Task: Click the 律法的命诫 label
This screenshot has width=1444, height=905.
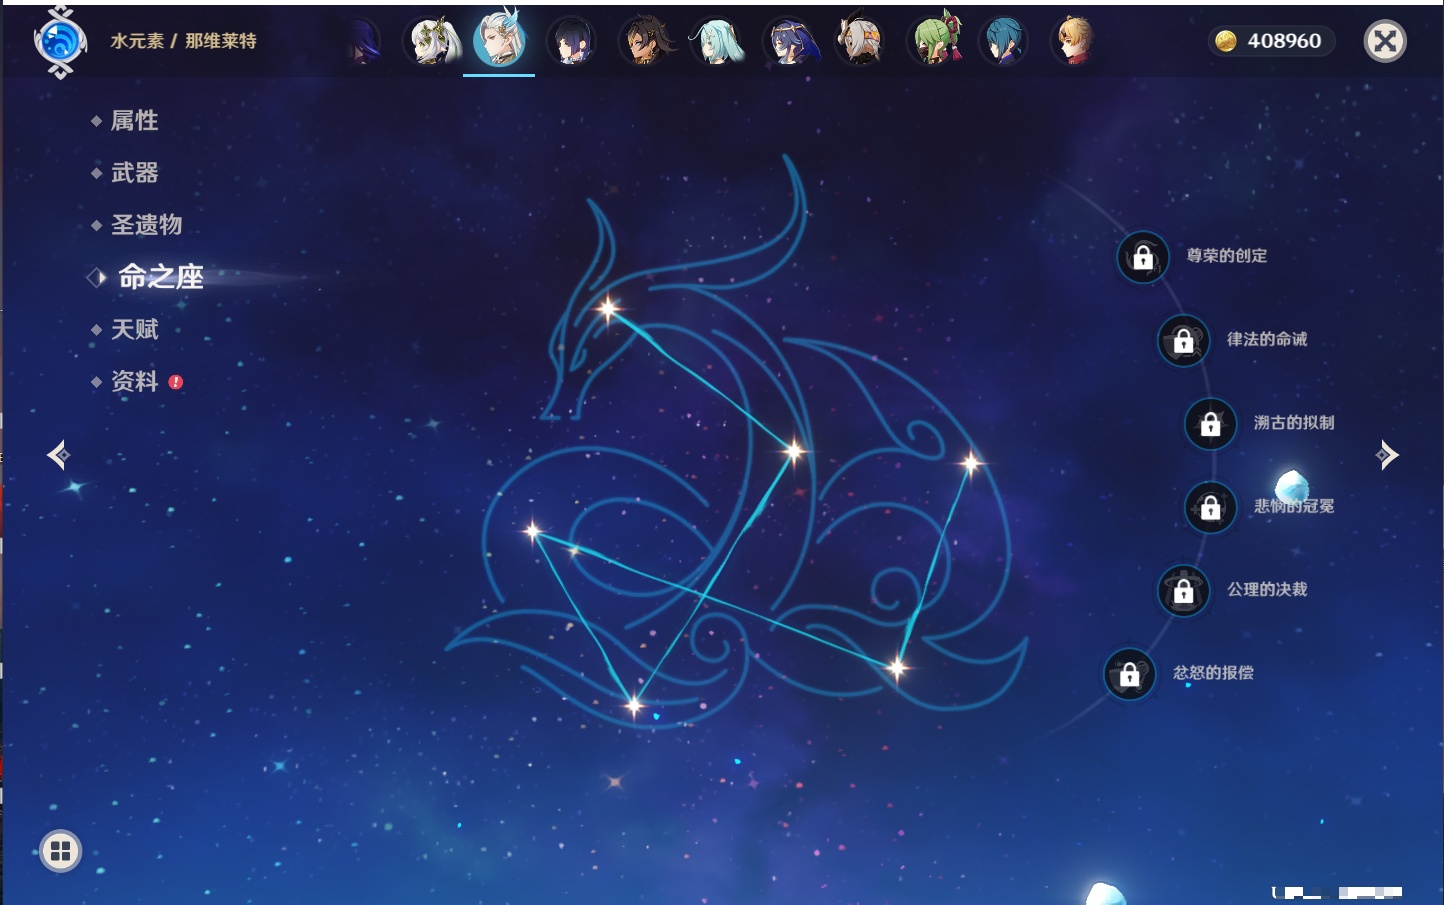Action: [x=1267, y=339]
